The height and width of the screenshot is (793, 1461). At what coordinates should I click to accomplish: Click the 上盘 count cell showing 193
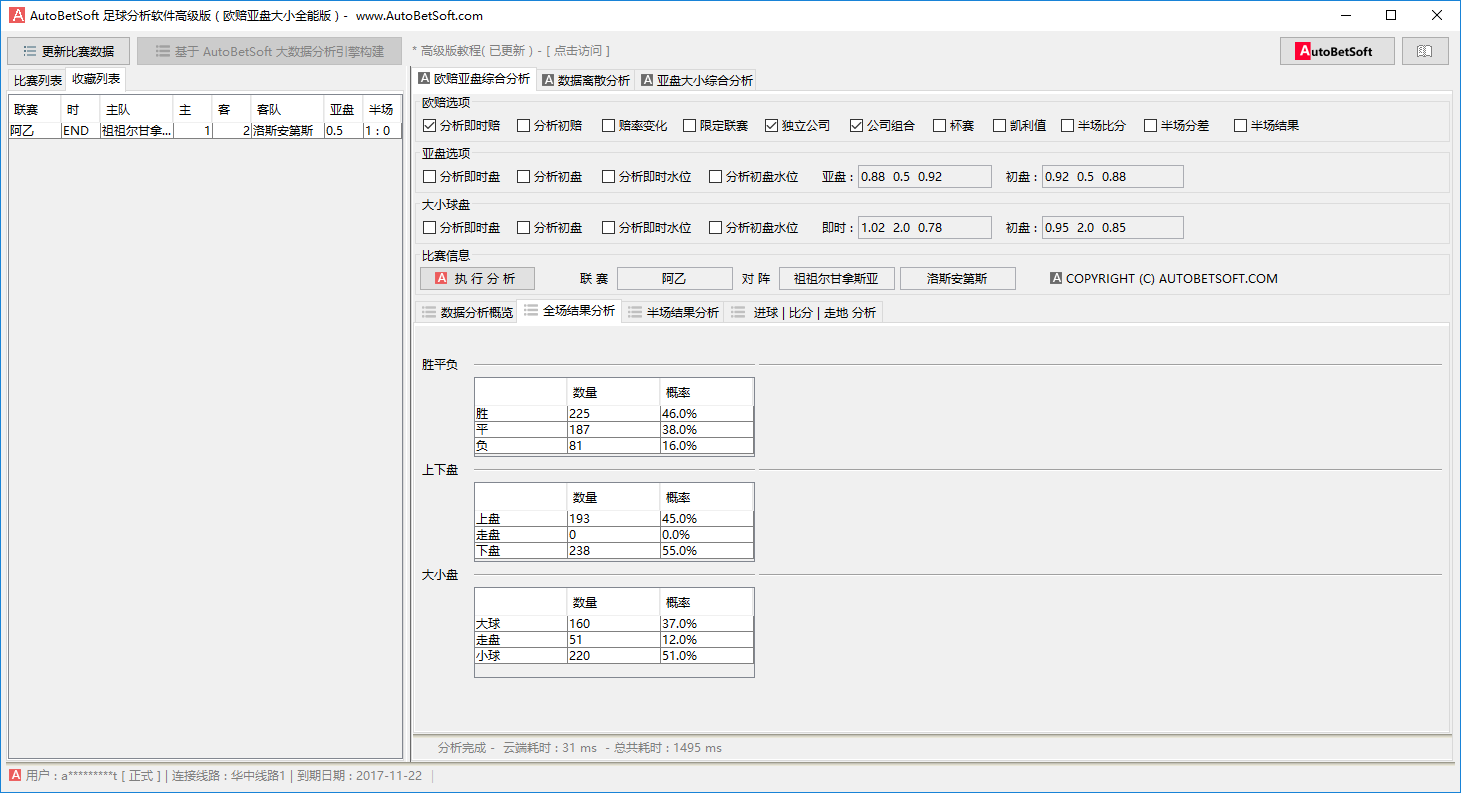click(613, 518)
